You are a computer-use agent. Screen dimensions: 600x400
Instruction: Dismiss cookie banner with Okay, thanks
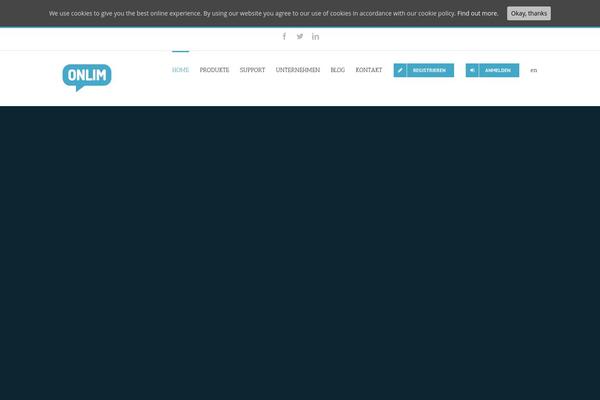[x=529, y=13]
